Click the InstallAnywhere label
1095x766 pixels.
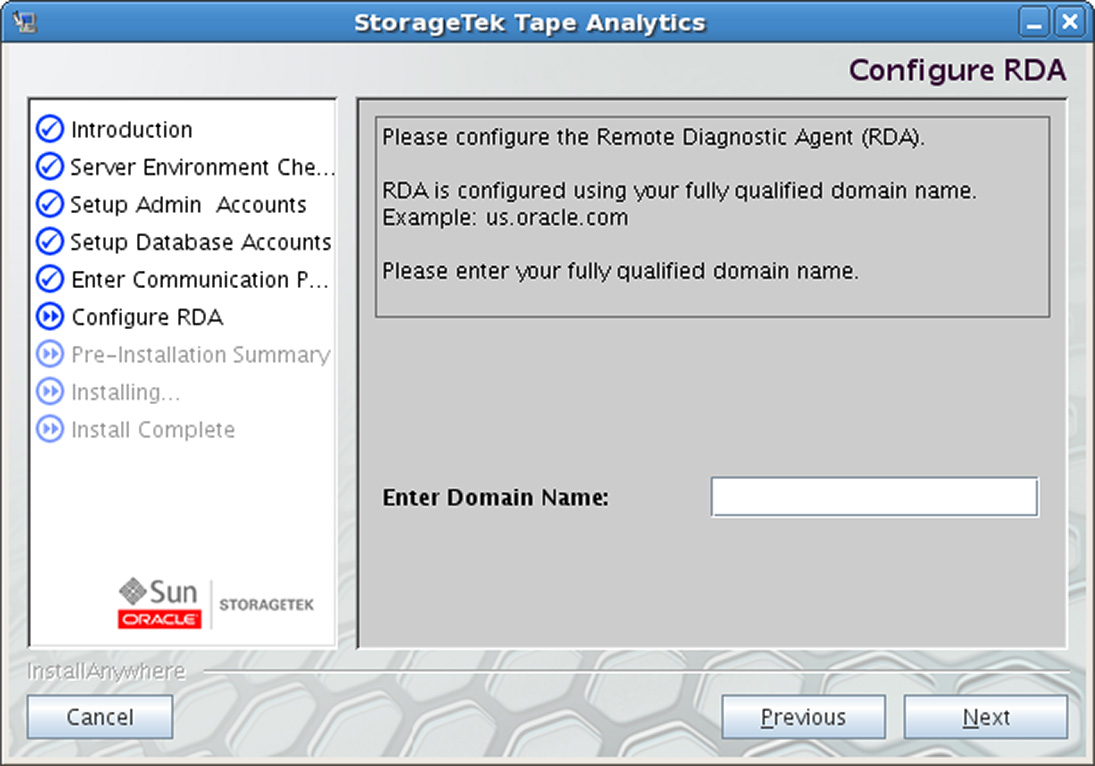point(106,671)
